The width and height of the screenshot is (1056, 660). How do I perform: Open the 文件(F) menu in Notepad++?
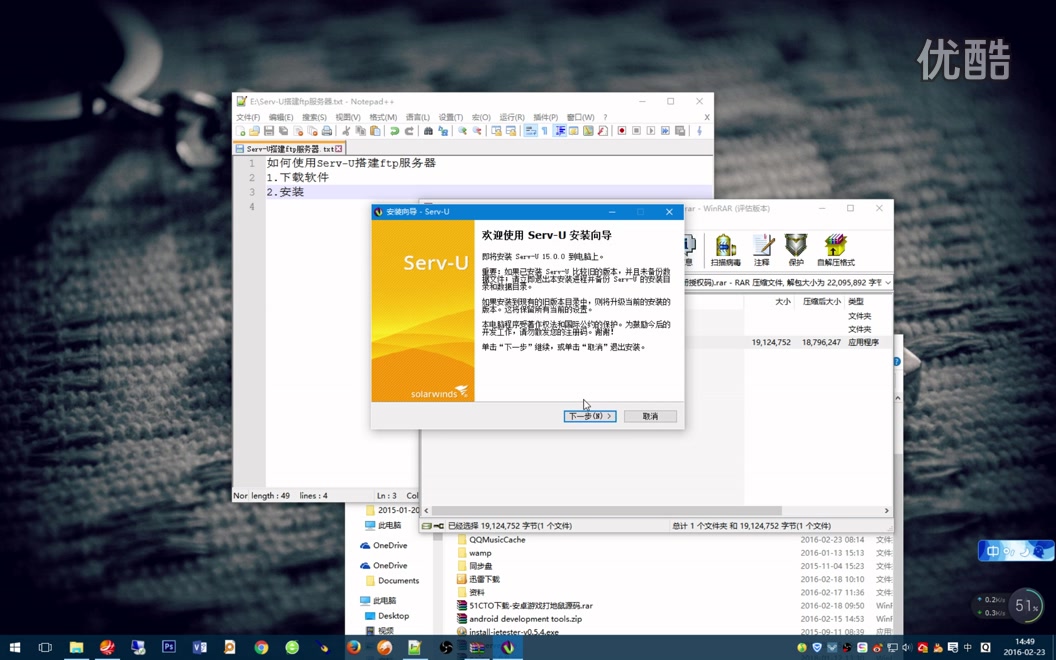[248, 117]
